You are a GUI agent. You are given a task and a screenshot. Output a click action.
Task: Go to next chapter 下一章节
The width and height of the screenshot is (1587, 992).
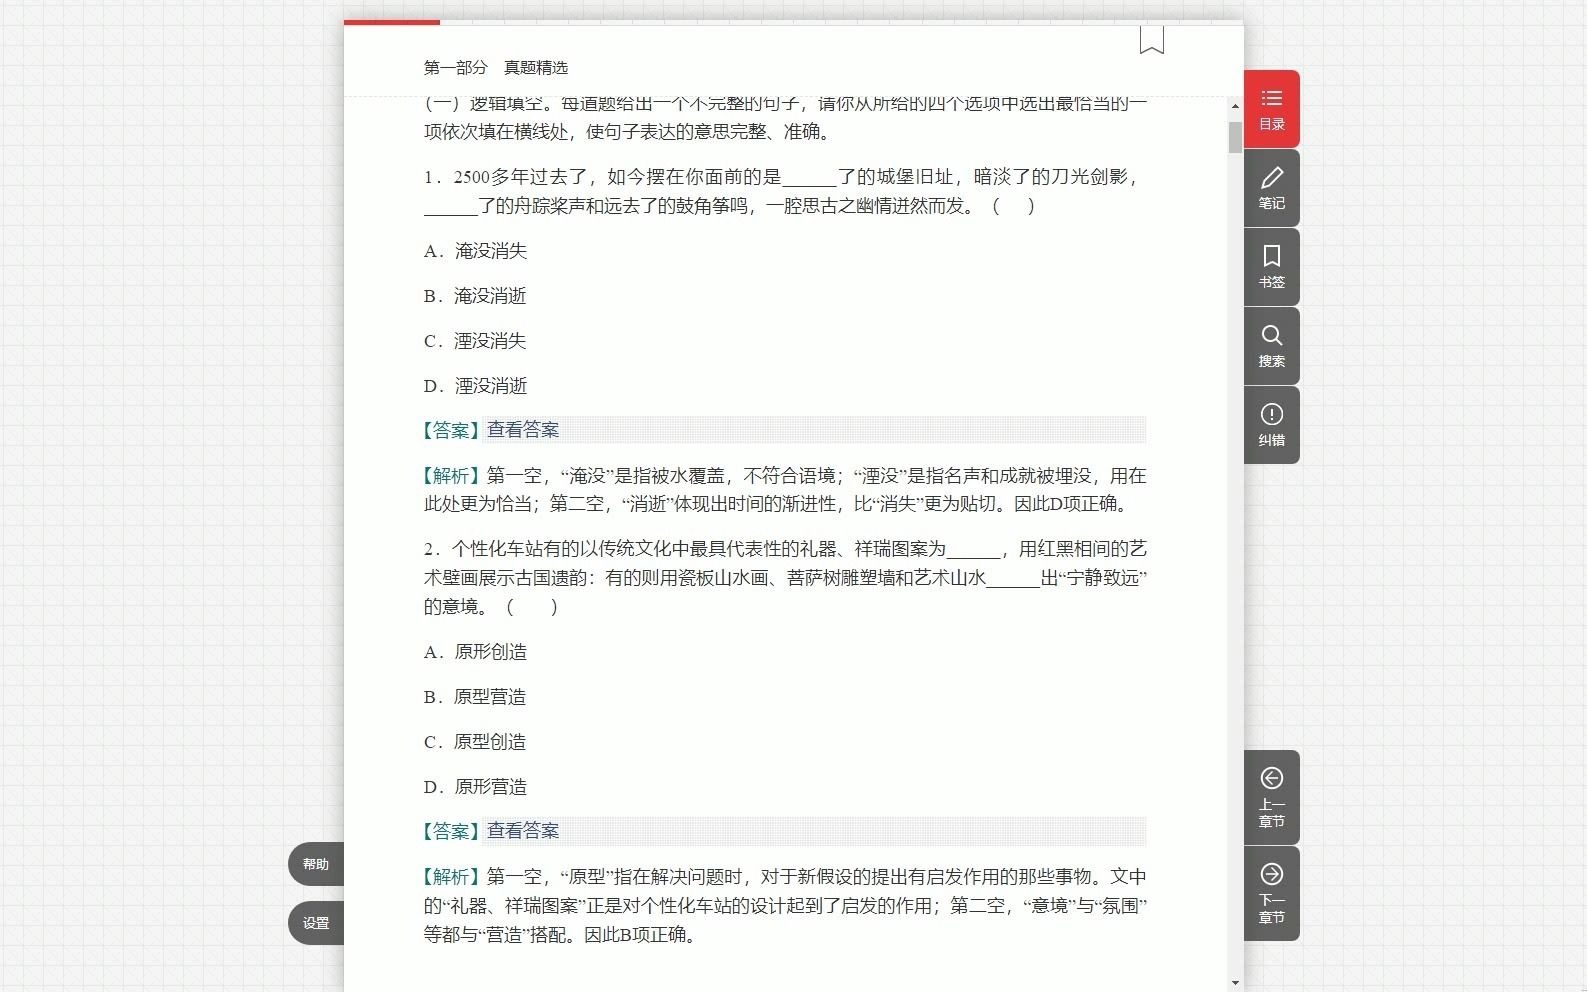tap(1271, 893)
